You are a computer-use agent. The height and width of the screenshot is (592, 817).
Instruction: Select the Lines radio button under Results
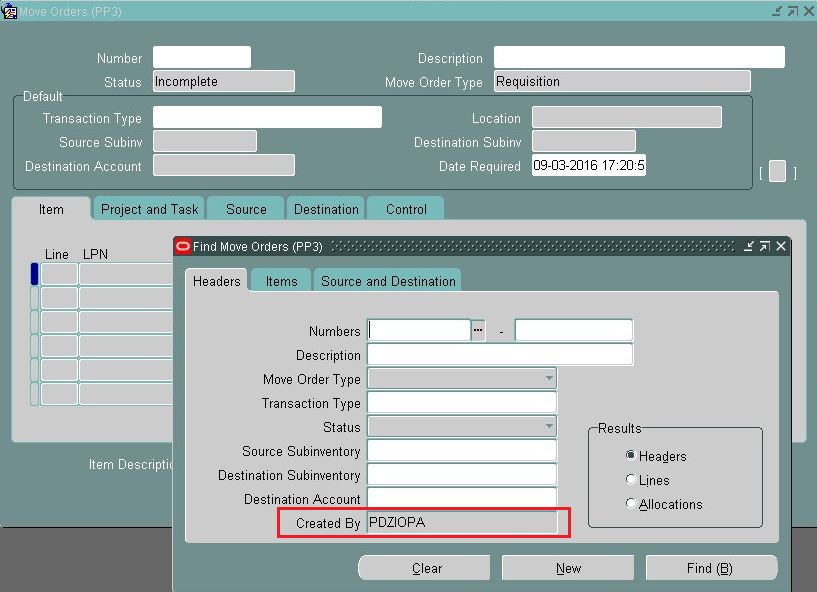(632, 481)
